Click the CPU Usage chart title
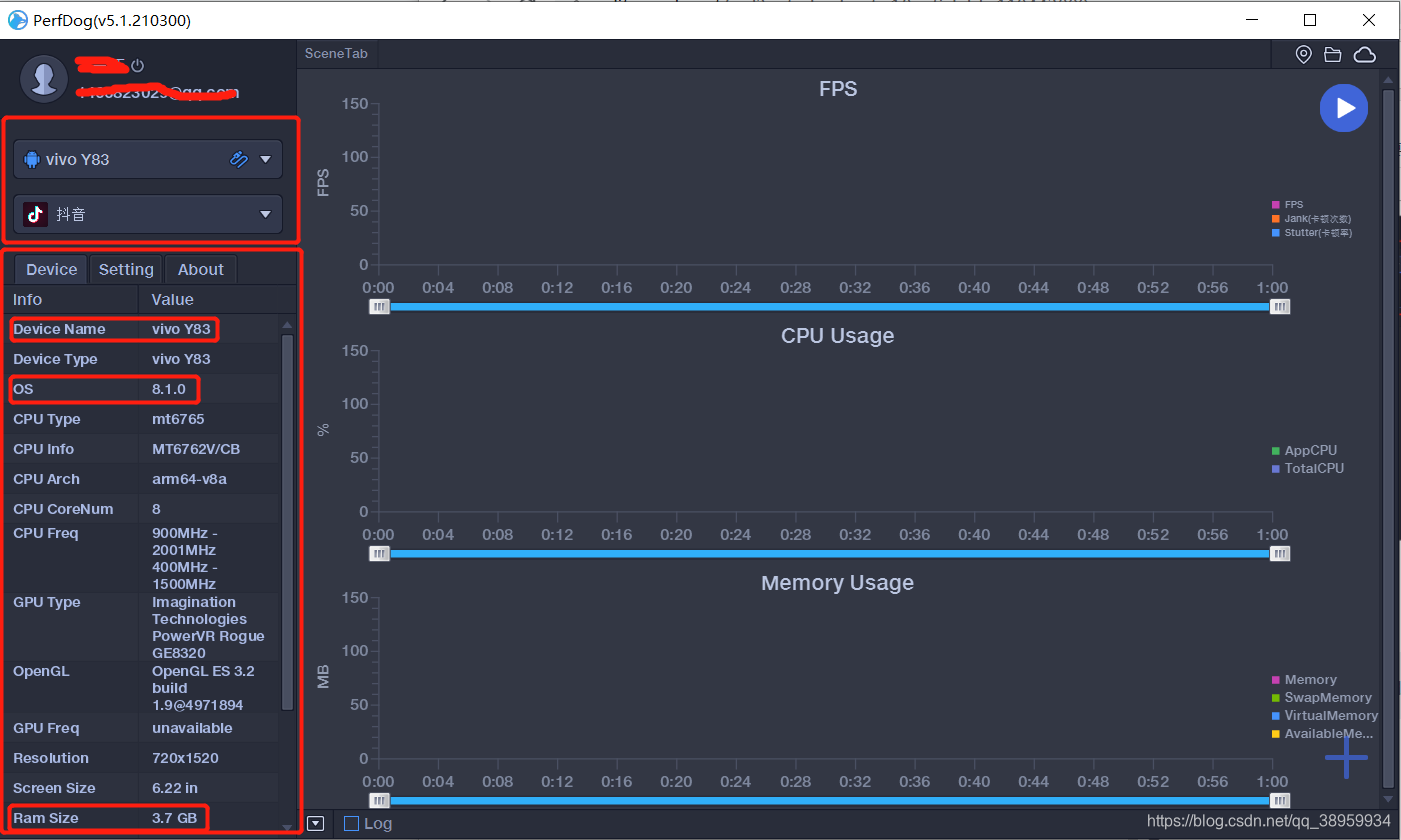Viewport: 1401px width, 840px height. coord(838,335)
